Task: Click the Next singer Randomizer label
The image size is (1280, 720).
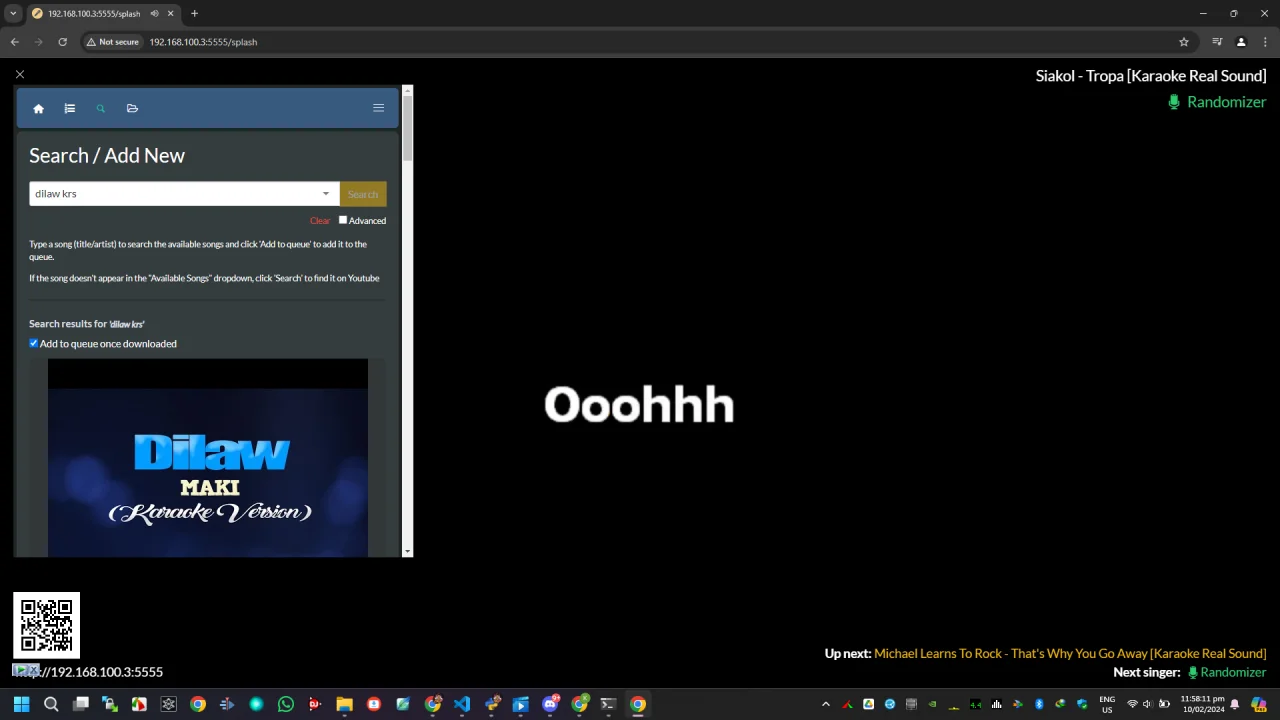Action: [x=1226, y=672]
